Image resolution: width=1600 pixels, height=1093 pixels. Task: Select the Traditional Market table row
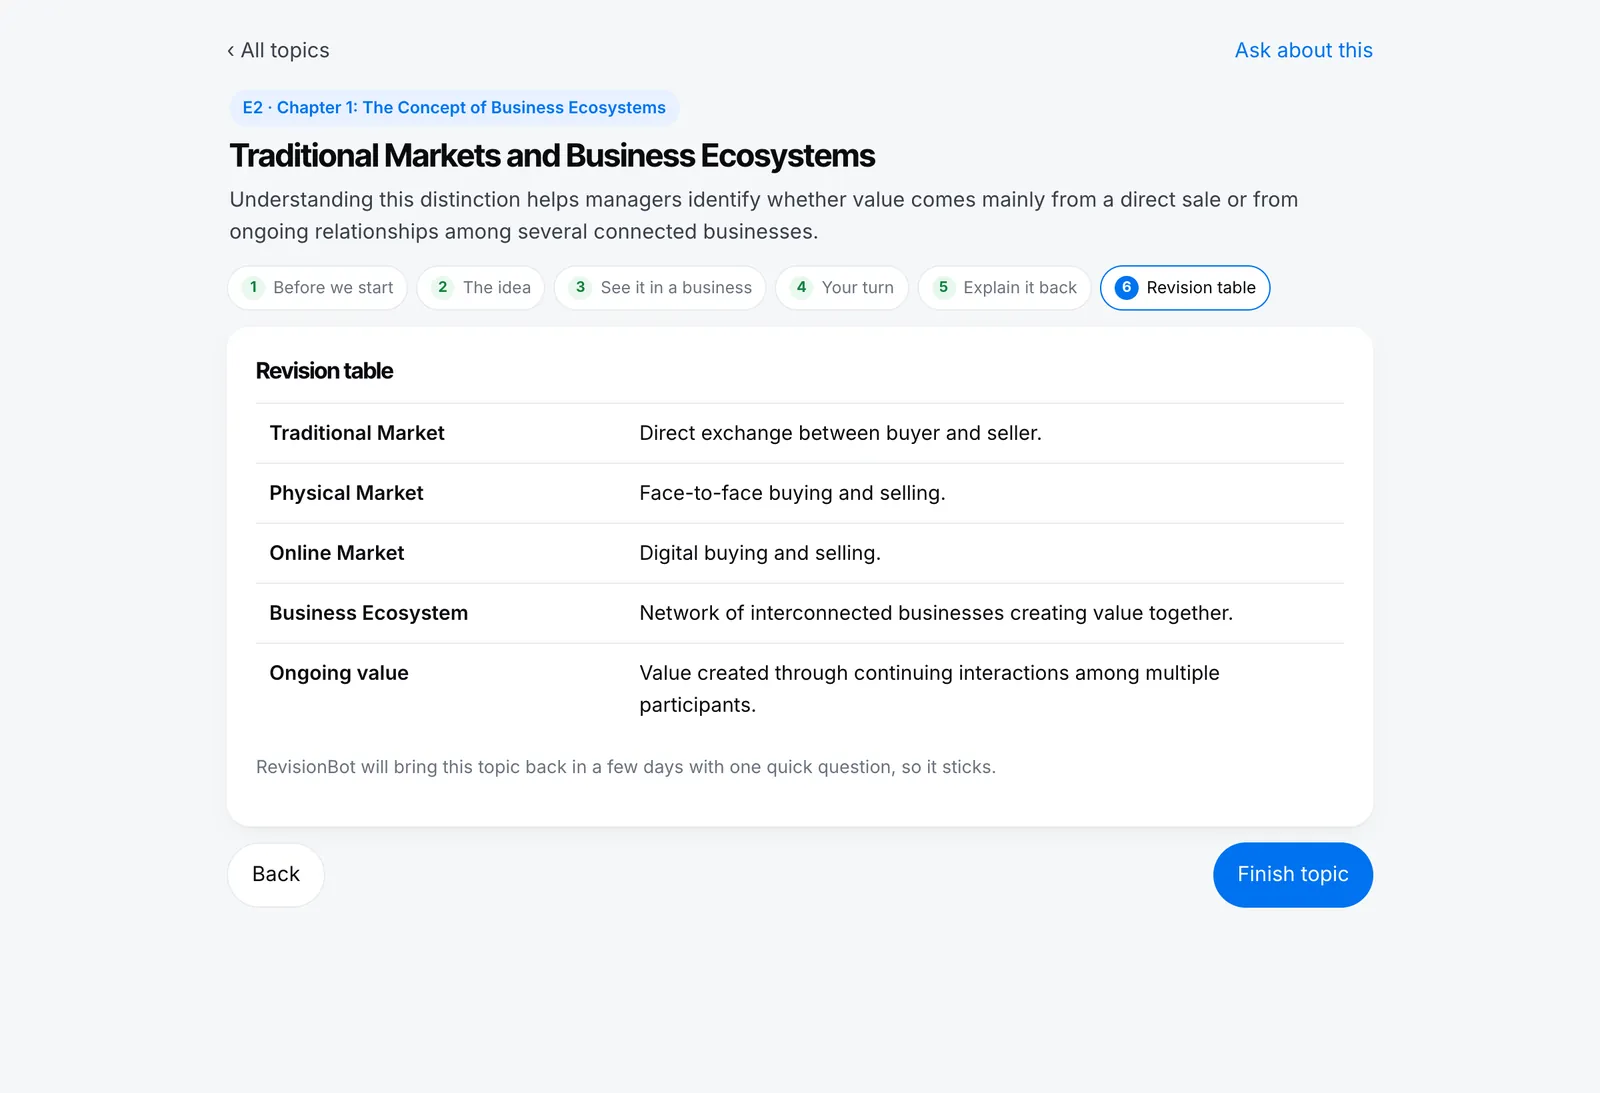800,433
